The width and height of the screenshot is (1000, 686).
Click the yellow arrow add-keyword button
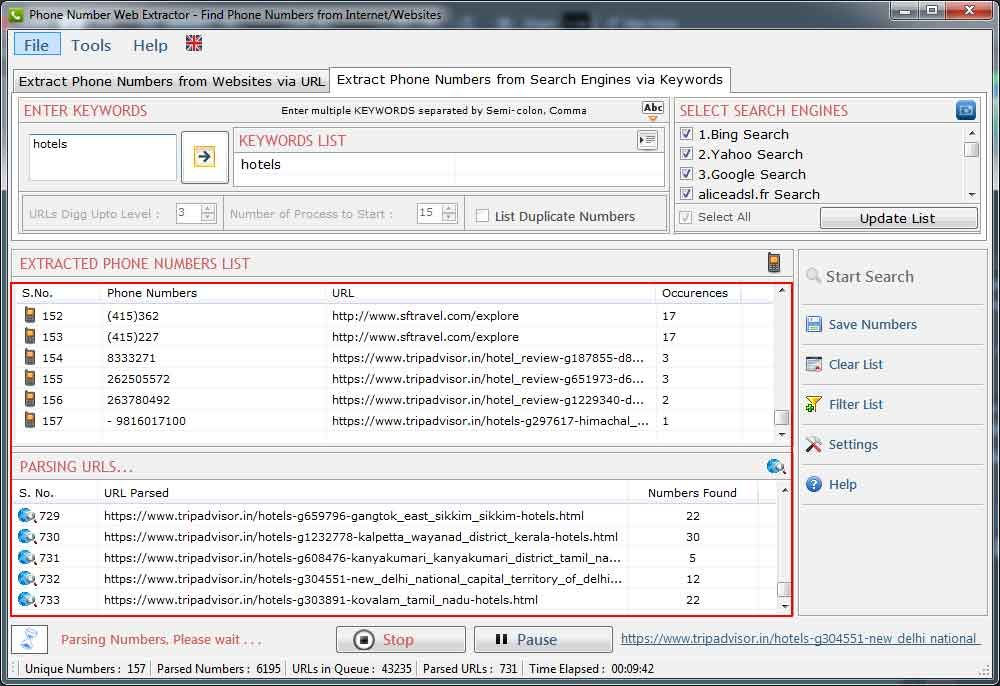pos(204,157)
